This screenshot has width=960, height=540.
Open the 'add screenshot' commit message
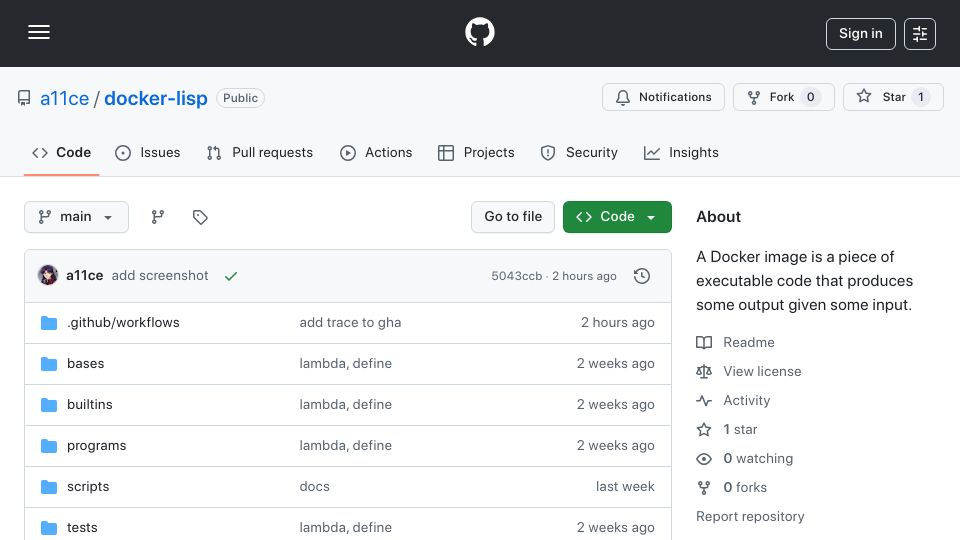(160, 276)
